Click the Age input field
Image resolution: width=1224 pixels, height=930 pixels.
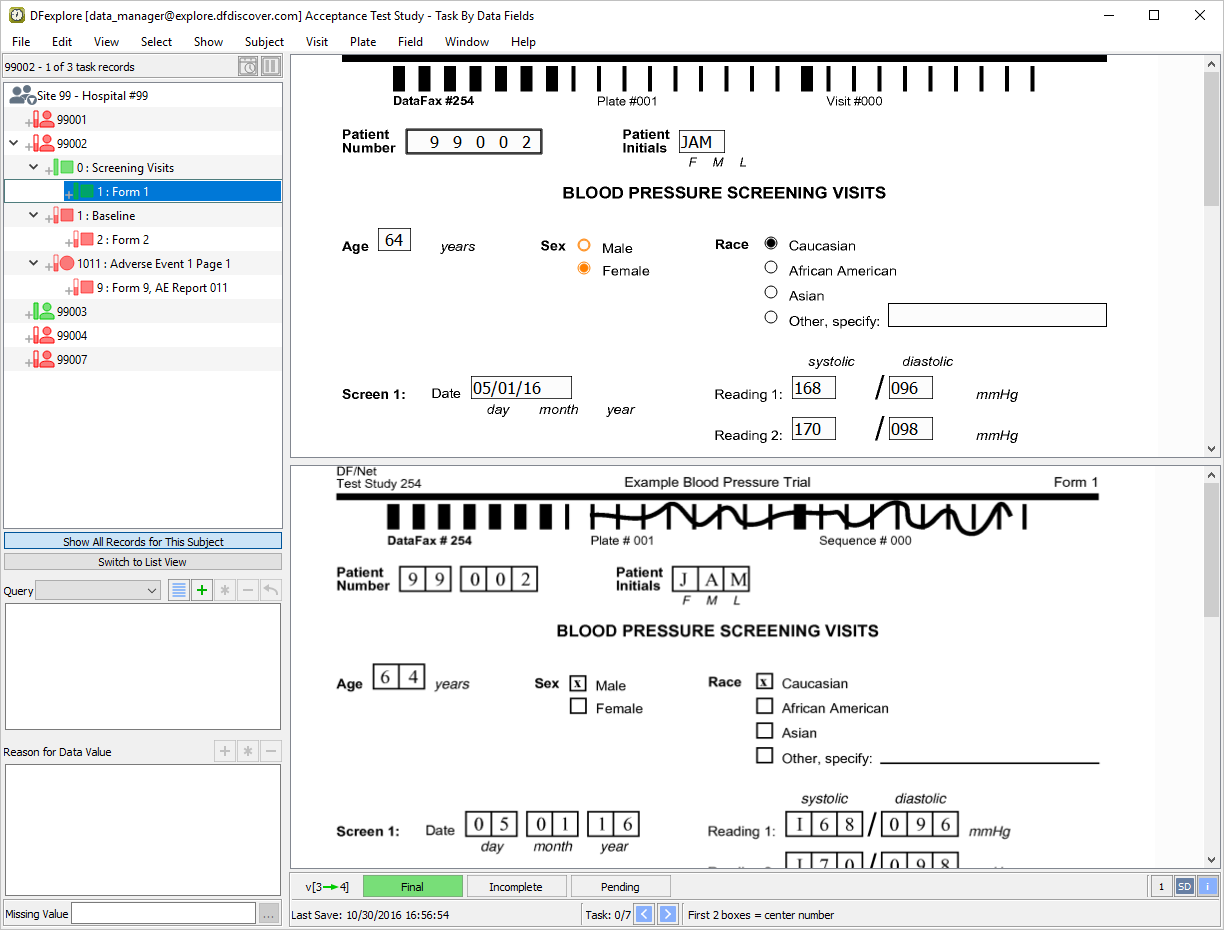(x=394, y=240)
